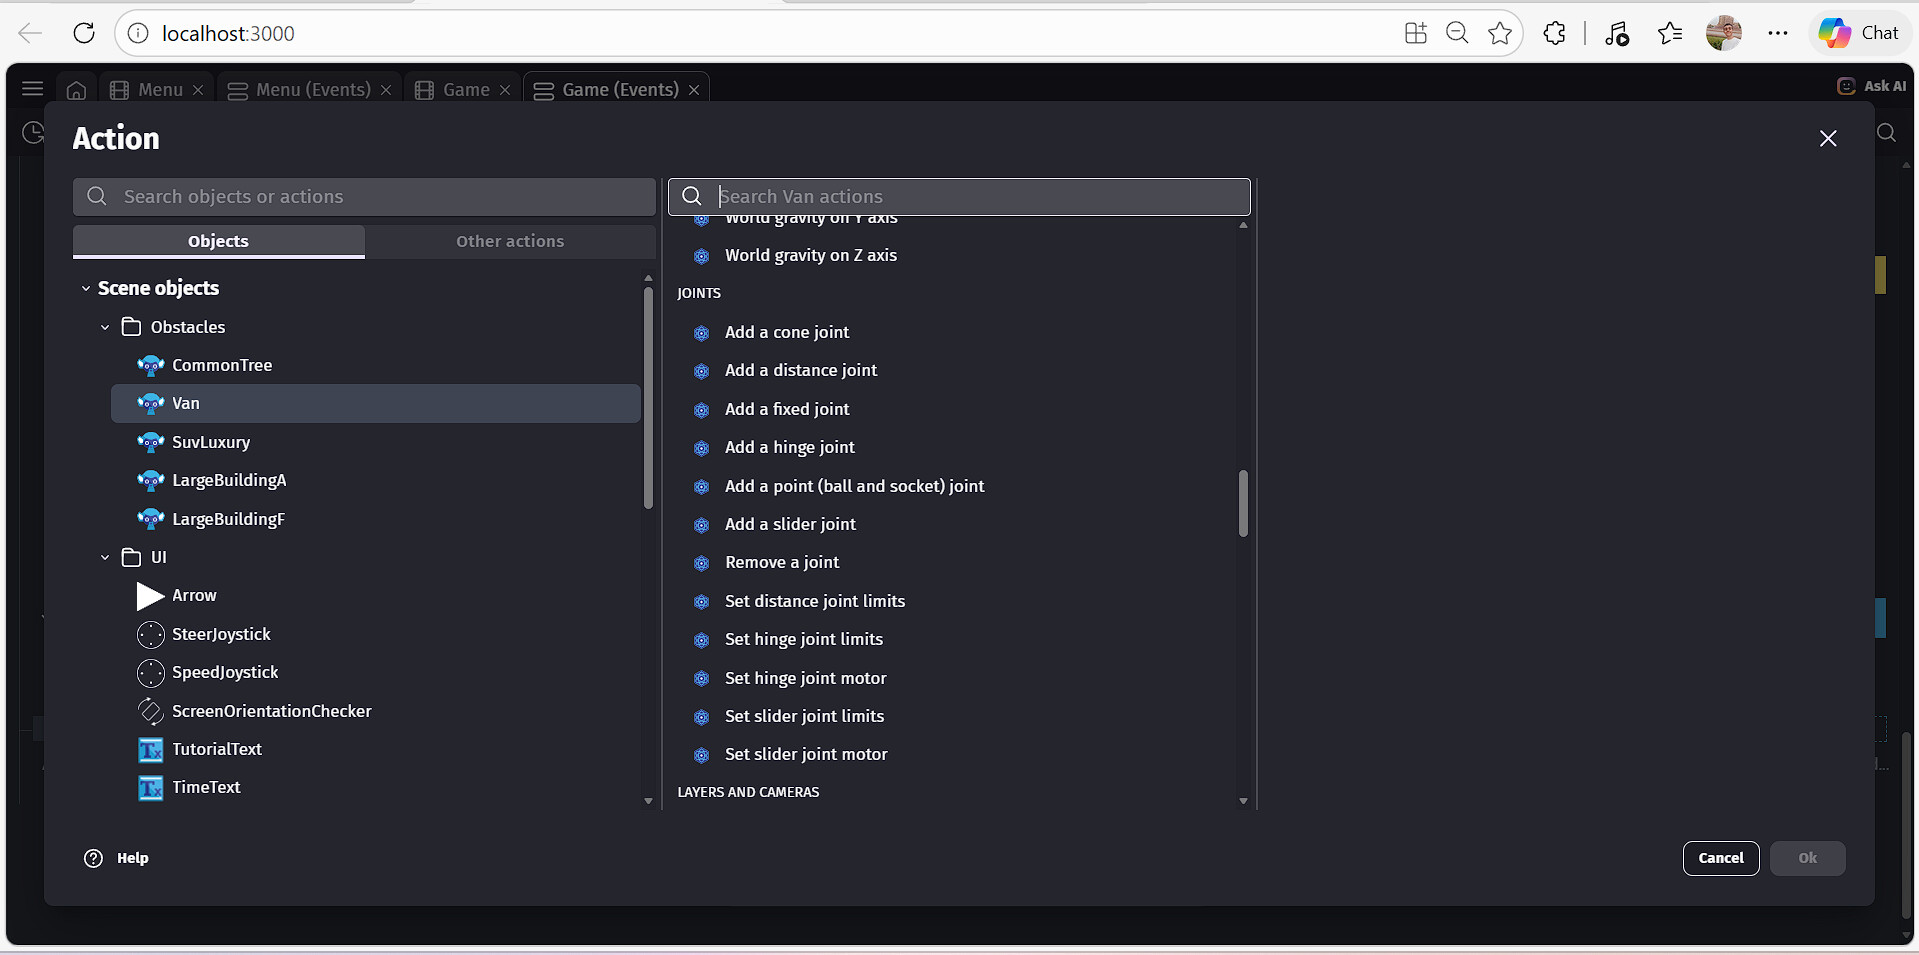Viewport: 1919px width, 955px height.
Task: Click the ScreenOrientationChecker object icon
Action: tap(150, 712)
